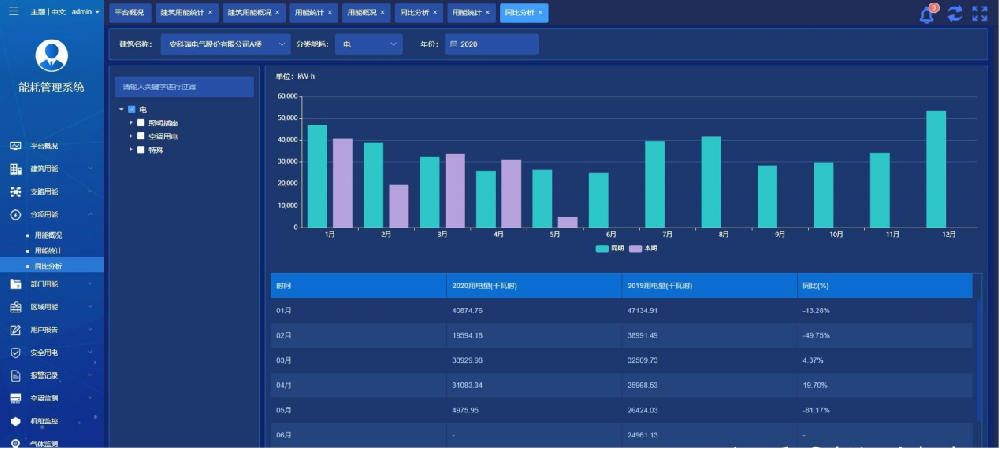Switch to the 平台概况 tab
Viewport: 1000px width, 449px height.
click(x=130, y=13)
